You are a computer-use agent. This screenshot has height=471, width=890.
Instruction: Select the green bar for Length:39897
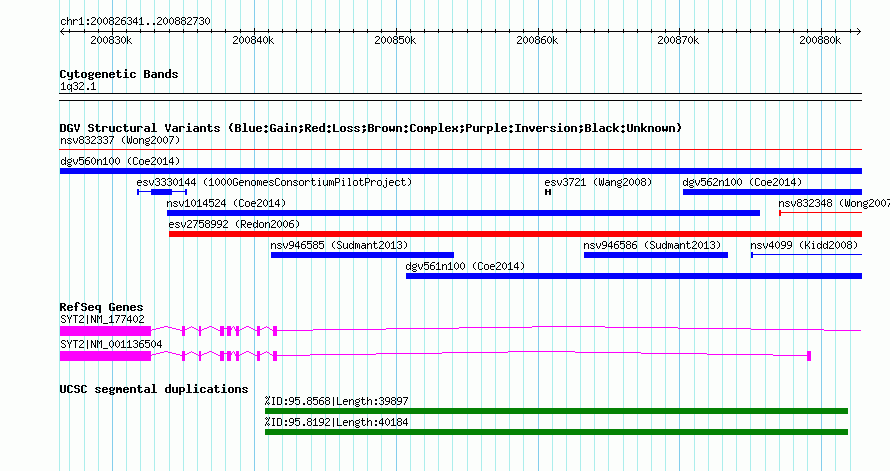pyautogui.click(x=556, y=411)
